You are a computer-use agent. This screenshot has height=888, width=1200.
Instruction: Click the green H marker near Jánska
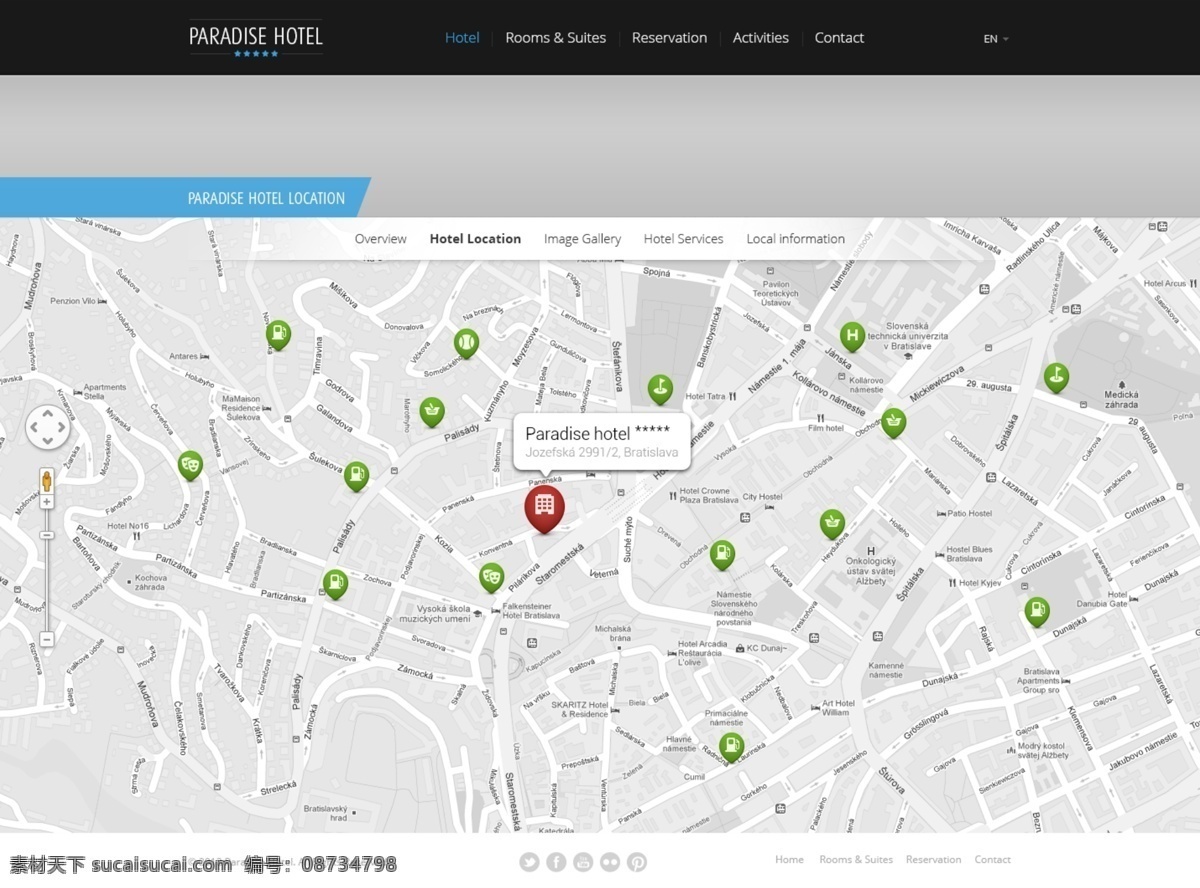[852, 336]
